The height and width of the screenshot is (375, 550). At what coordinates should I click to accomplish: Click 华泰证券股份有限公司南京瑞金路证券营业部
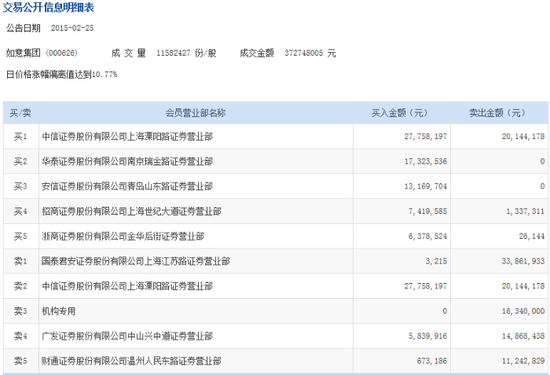[127, 161]
